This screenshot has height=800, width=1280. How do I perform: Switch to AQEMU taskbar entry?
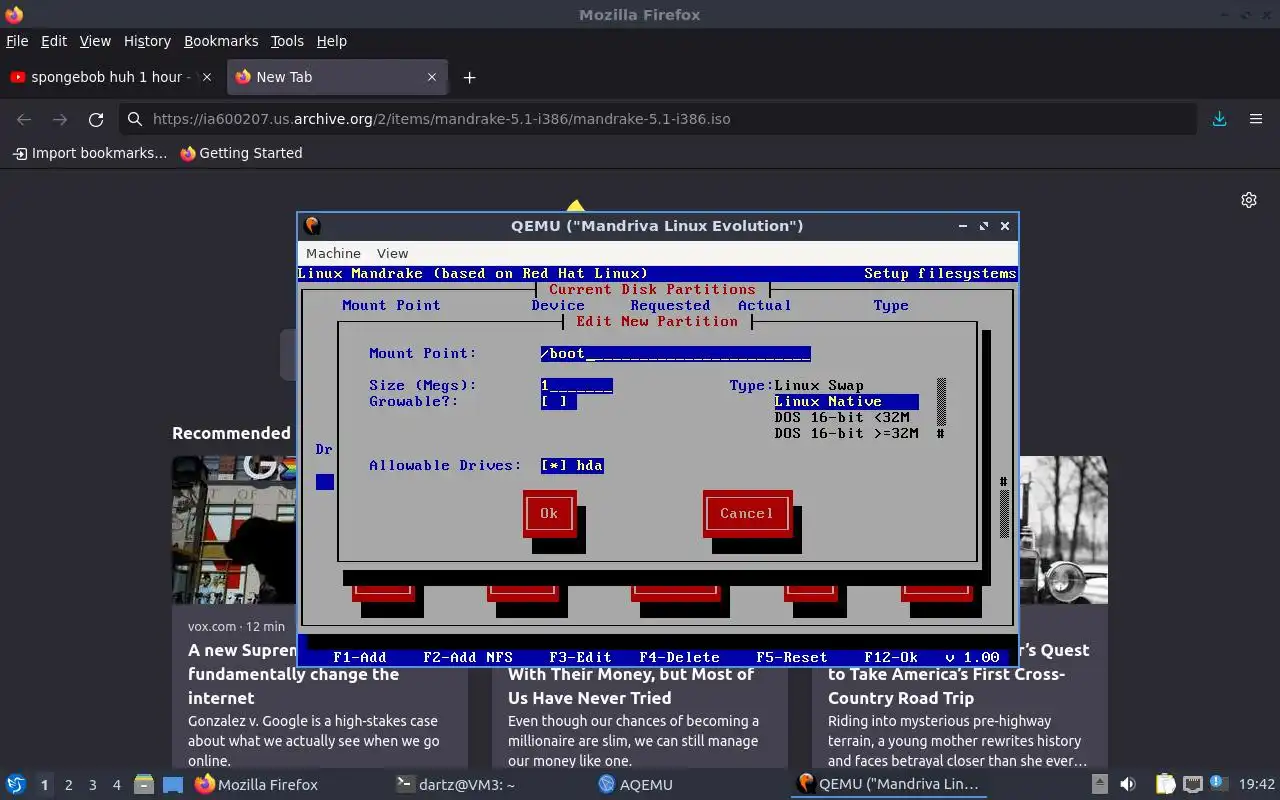point(635,785)
